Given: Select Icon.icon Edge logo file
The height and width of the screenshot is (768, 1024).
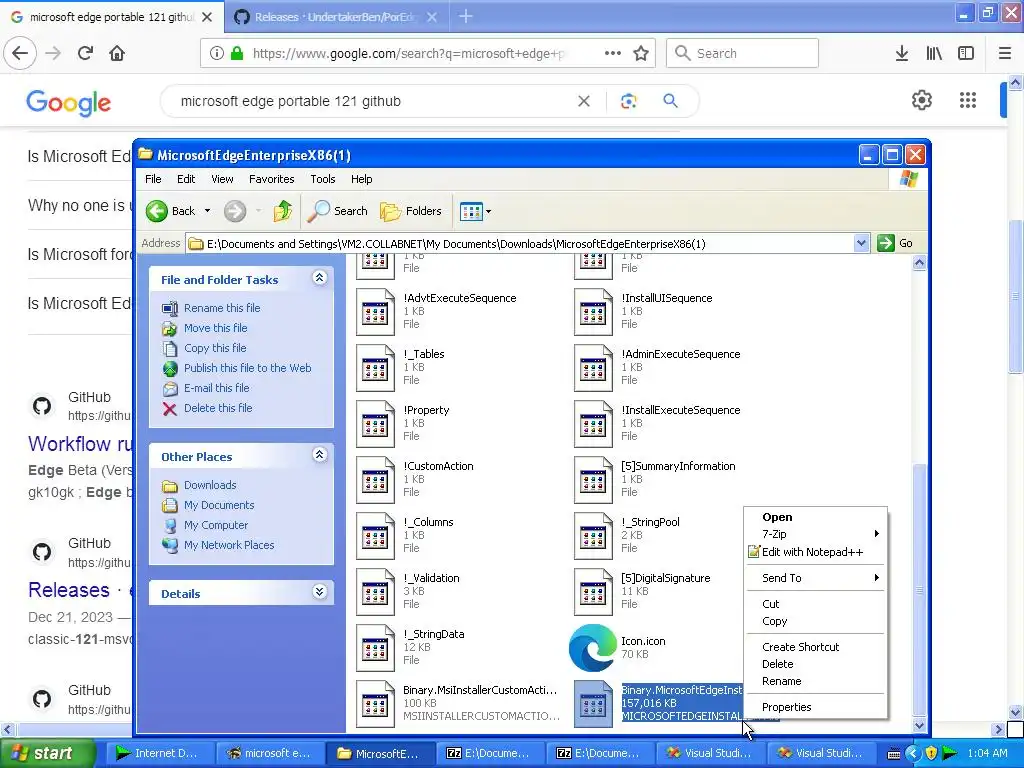Looking at the screenshot, I should pyautogui.click(x=593, y=648).
